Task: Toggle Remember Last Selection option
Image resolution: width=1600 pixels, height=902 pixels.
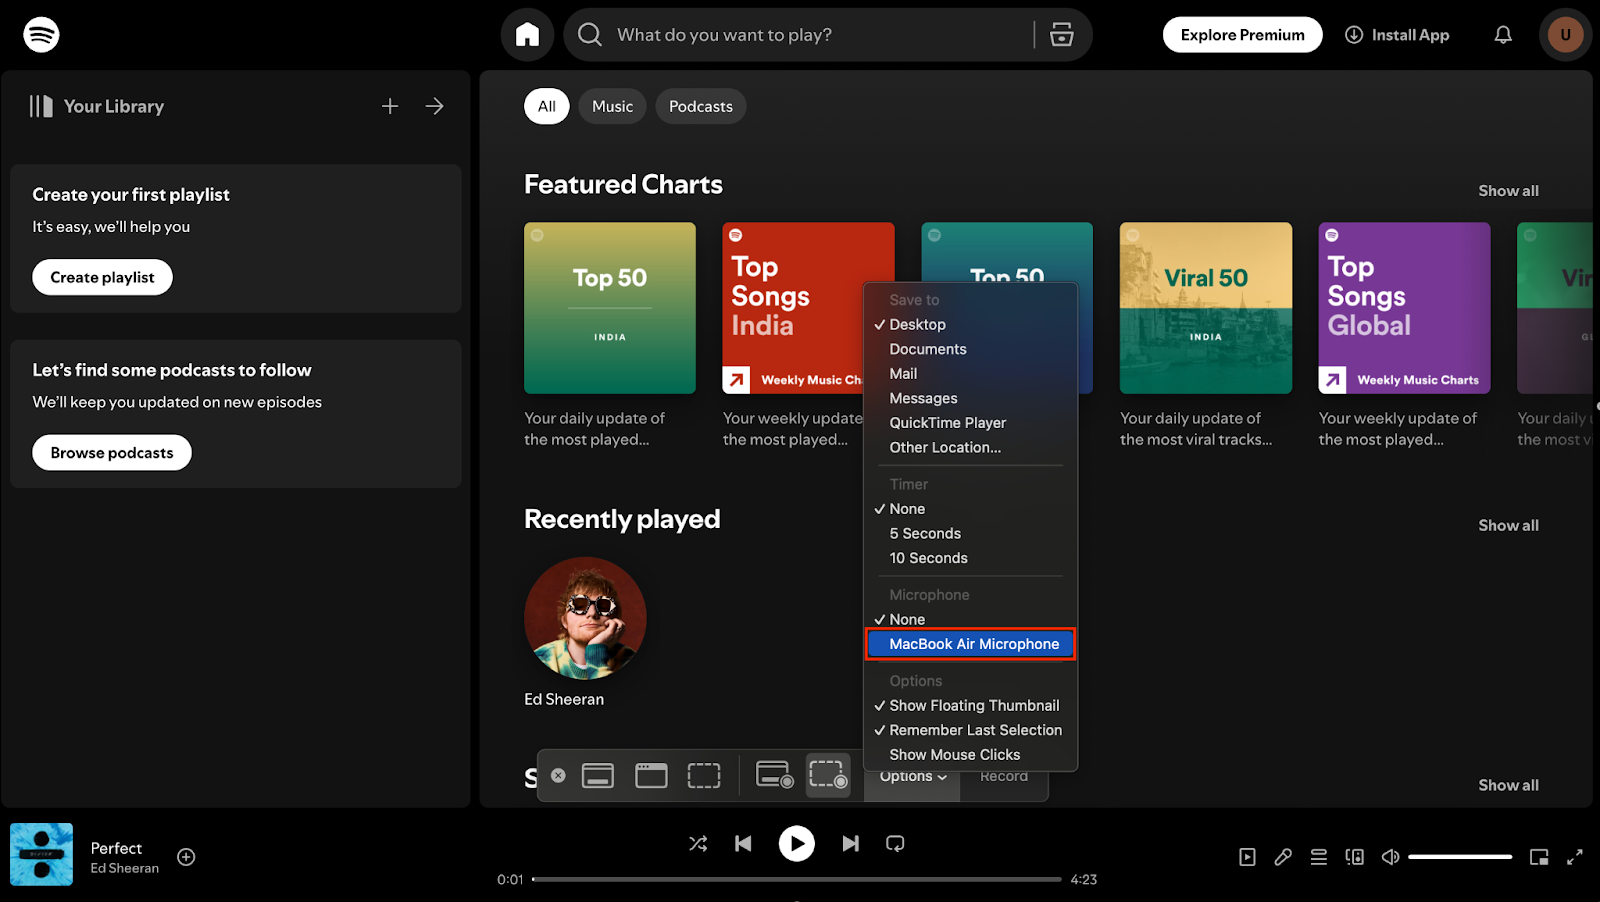Action: 975,731
